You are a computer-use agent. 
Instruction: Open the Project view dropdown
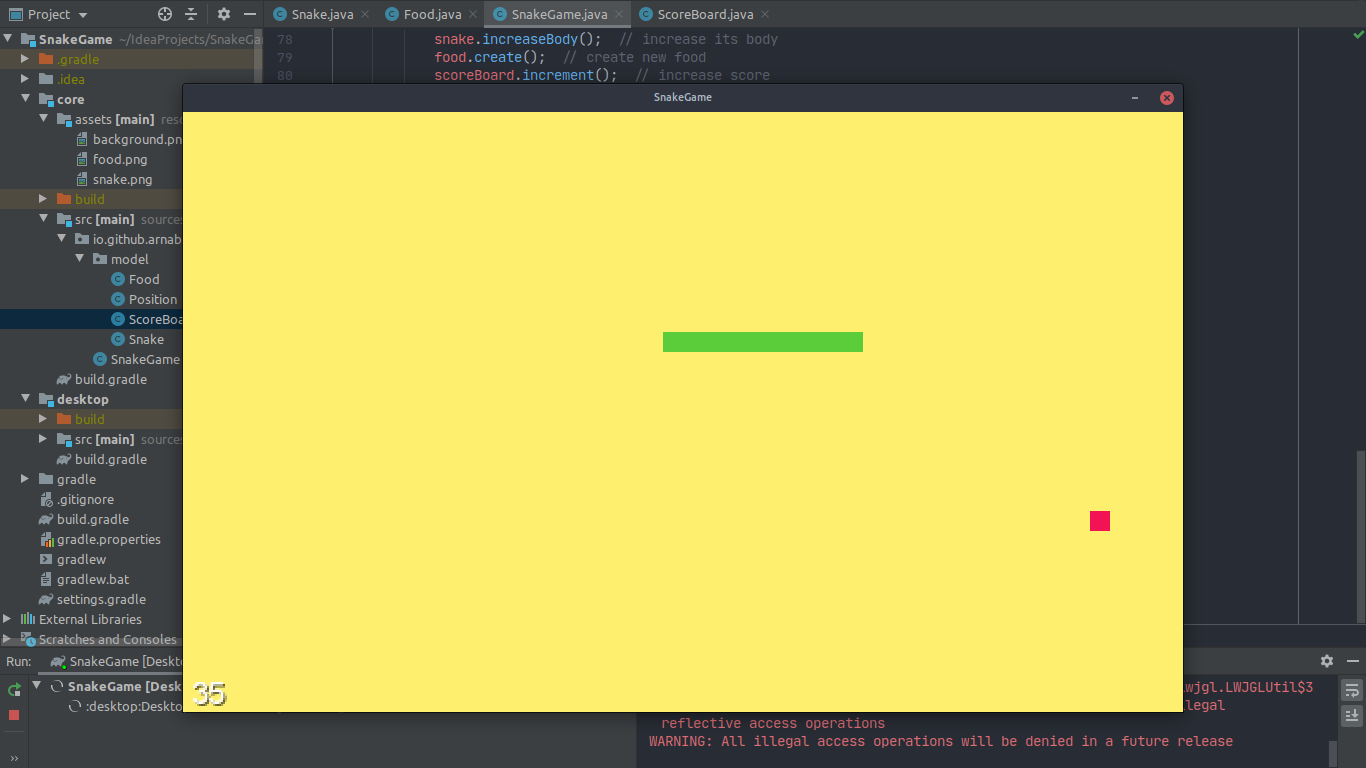[x=48, y=14]
